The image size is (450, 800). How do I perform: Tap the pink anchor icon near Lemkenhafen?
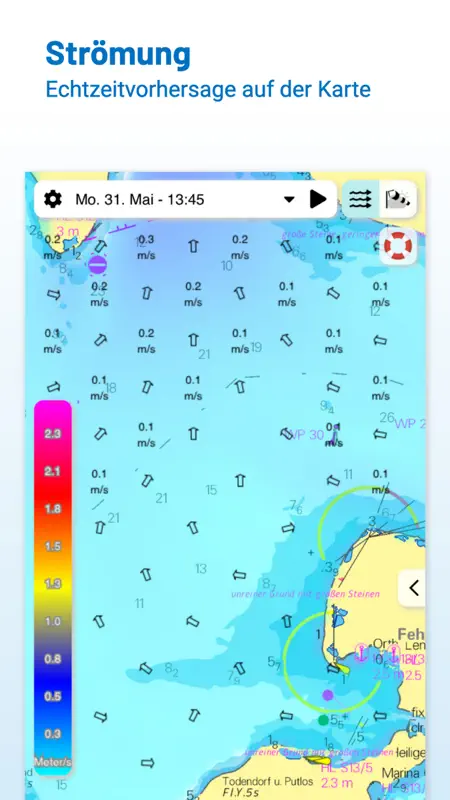(x=394, y=654)
